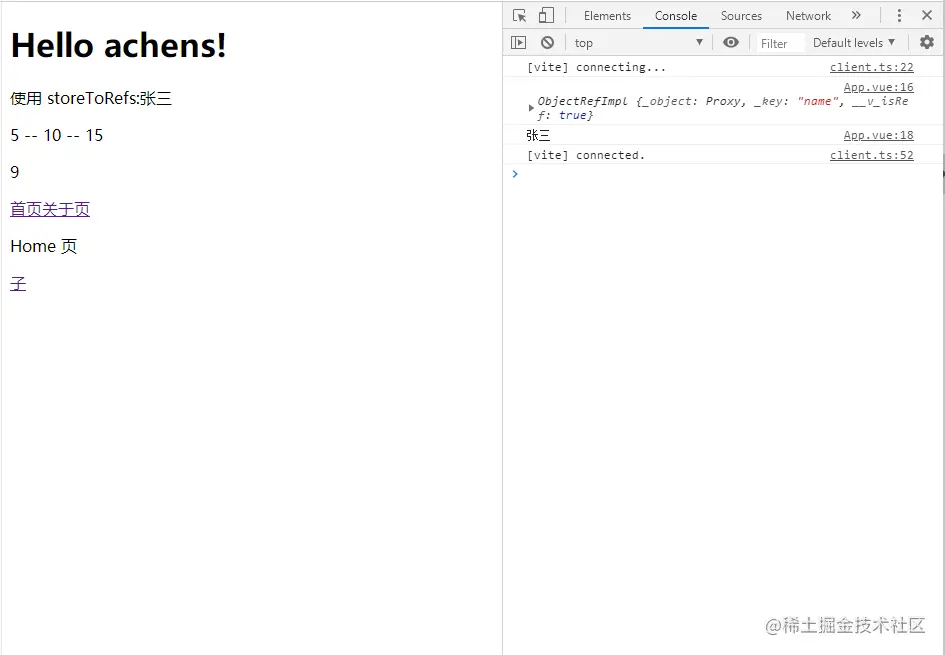The height and width of the screenshot is (655, 945).
Task: Click the number 9 paragraph on the page
Action: [x=15, y=172]
